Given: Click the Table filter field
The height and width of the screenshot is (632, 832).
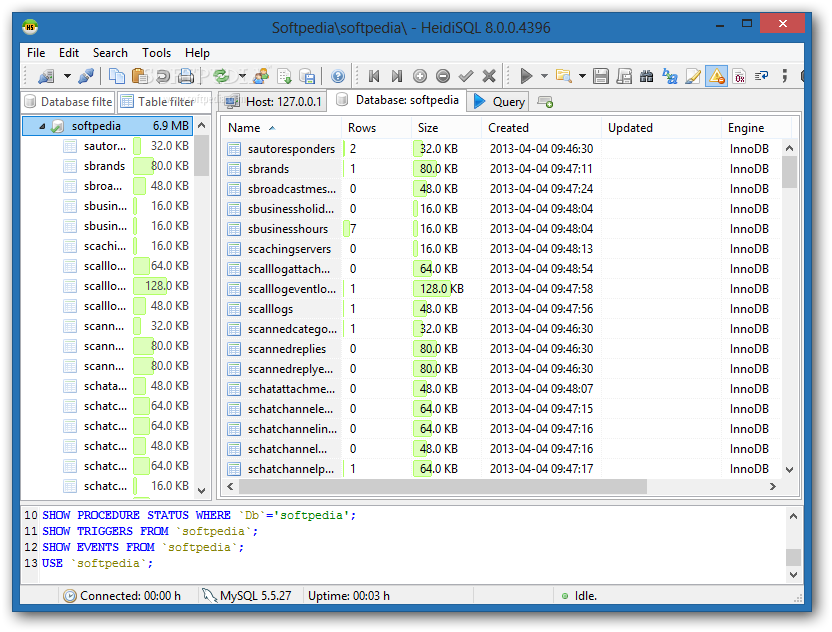Looking at the screenshot, I should point(164,101).
